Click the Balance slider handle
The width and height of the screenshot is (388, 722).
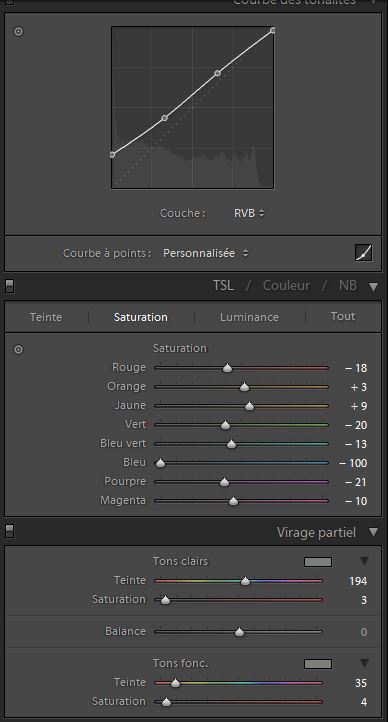pyautogui.click(x=239, y=632)
